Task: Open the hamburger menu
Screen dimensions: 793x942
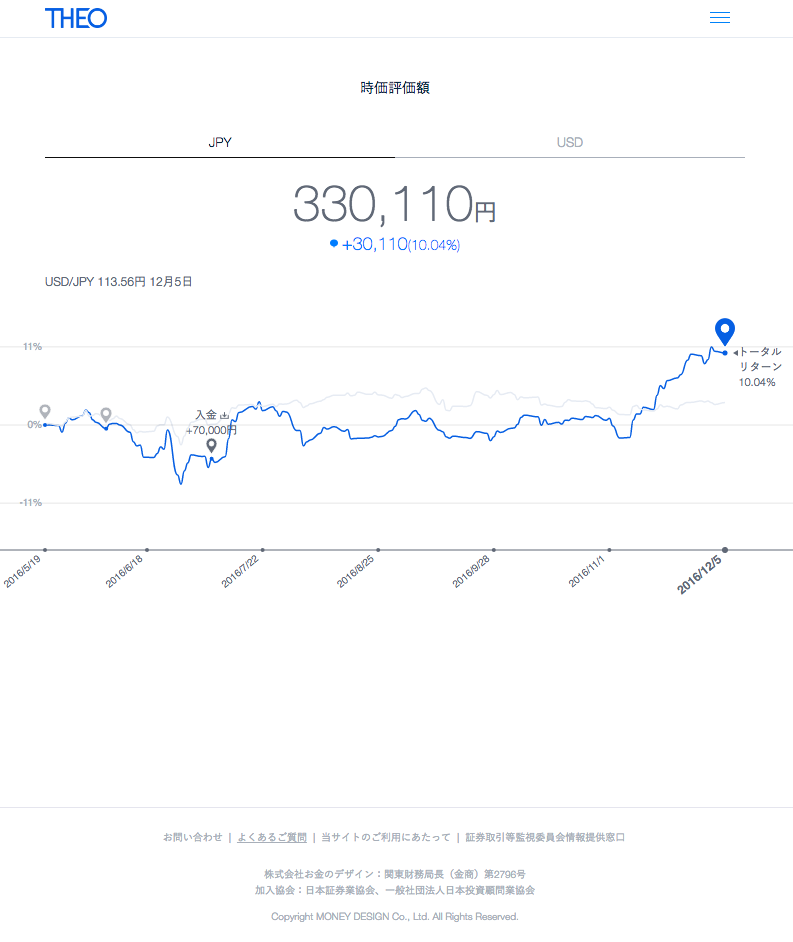Action: (x=719, y=18)
